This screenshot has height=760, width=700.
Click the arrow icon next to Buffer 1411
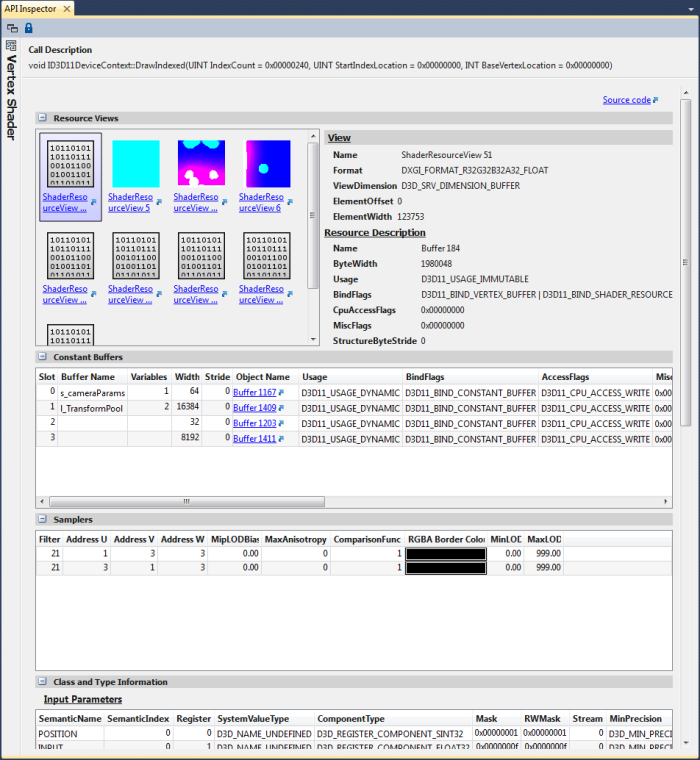[283, 439]
